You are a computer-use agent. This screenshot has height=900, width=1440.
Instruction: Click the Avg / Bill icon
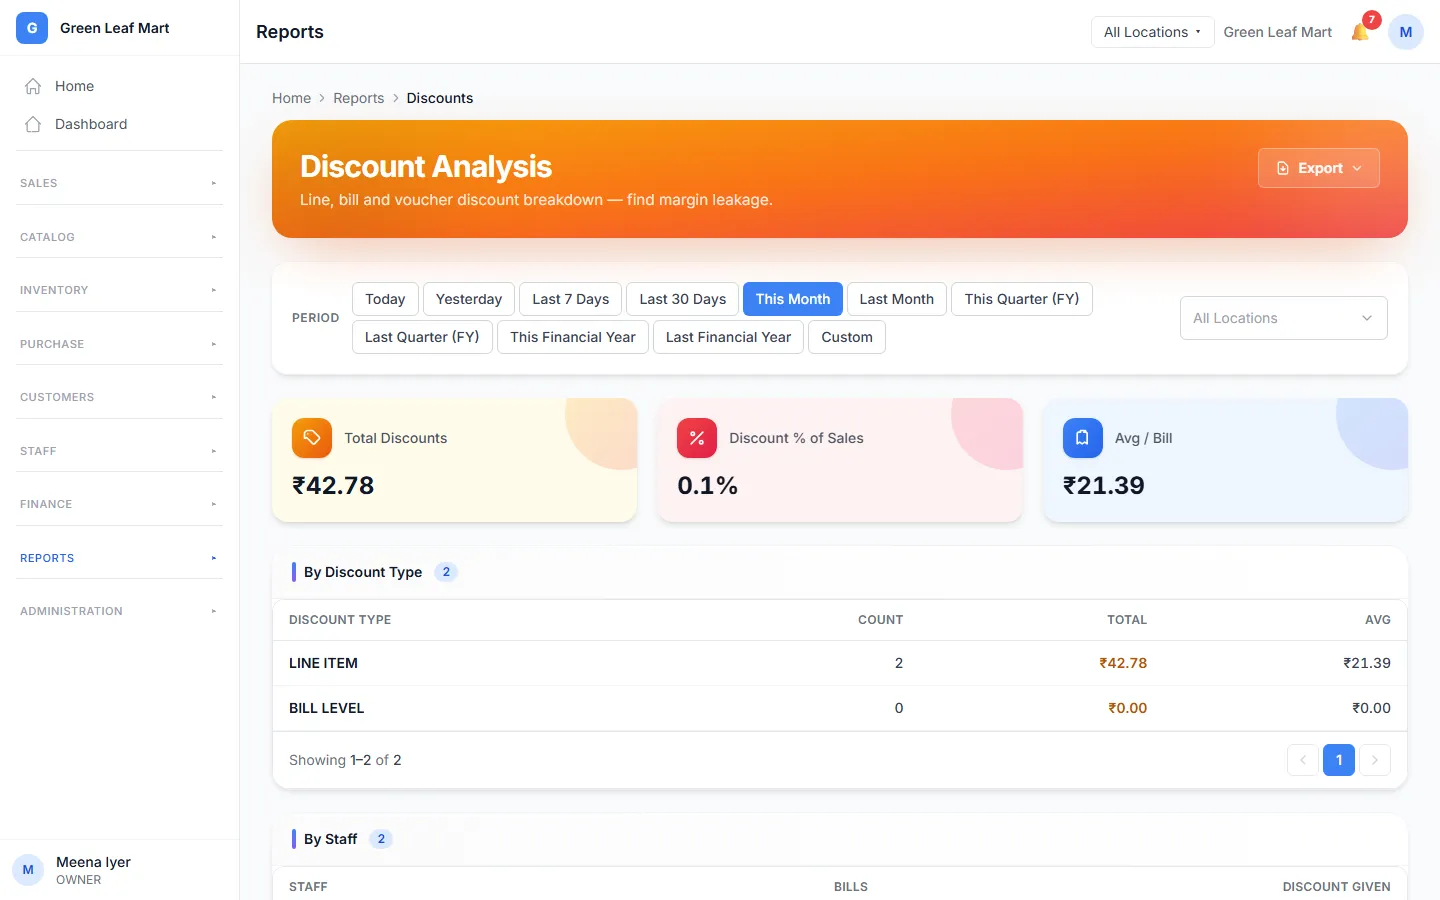(1082, 438)
